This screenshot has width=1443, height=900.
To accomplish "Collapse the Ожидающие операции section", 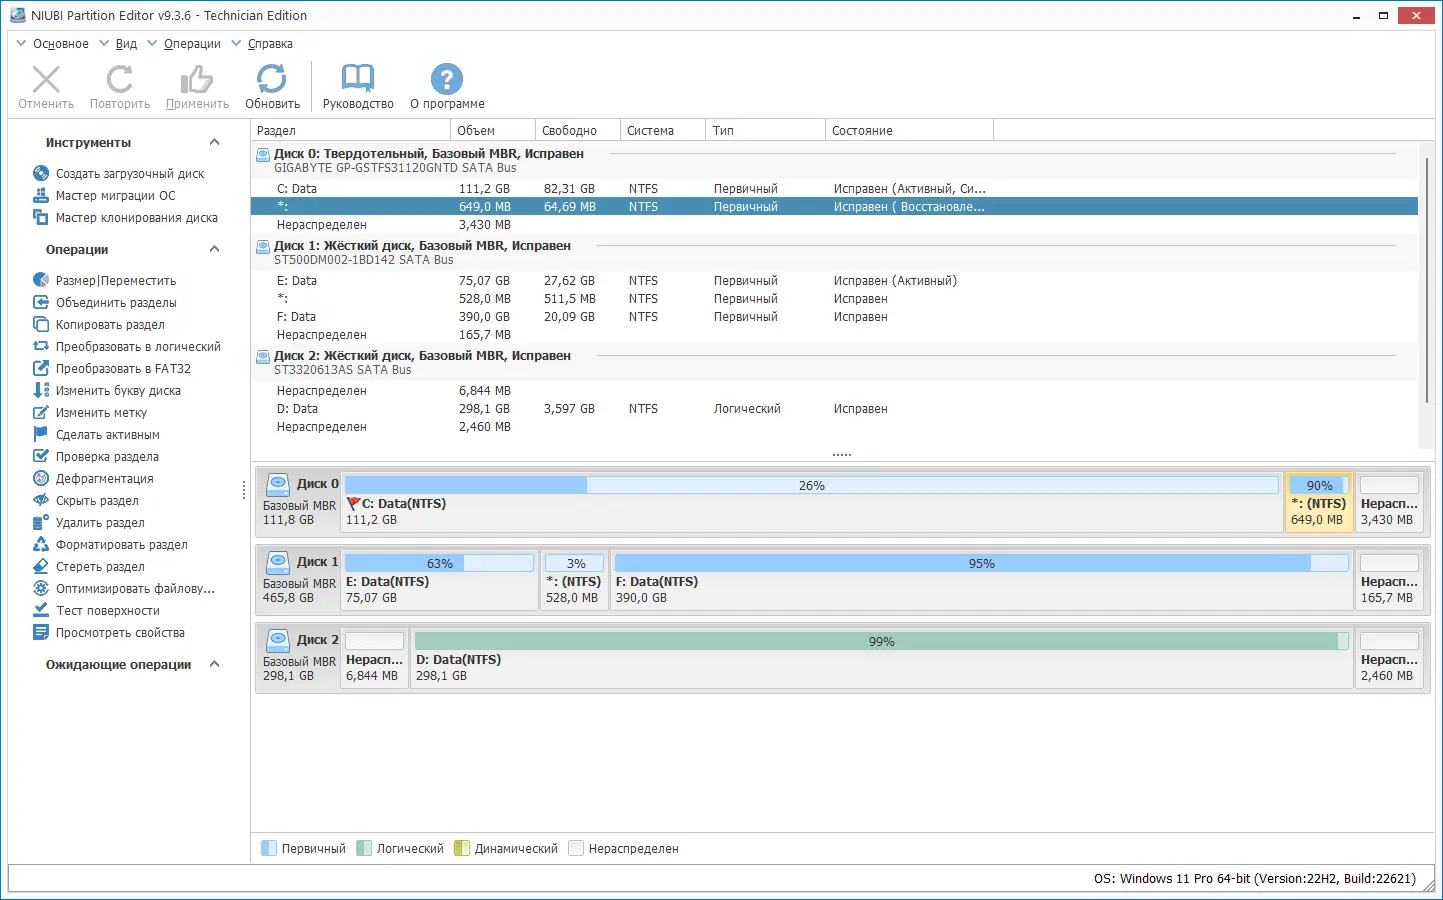I will (214, 665).
